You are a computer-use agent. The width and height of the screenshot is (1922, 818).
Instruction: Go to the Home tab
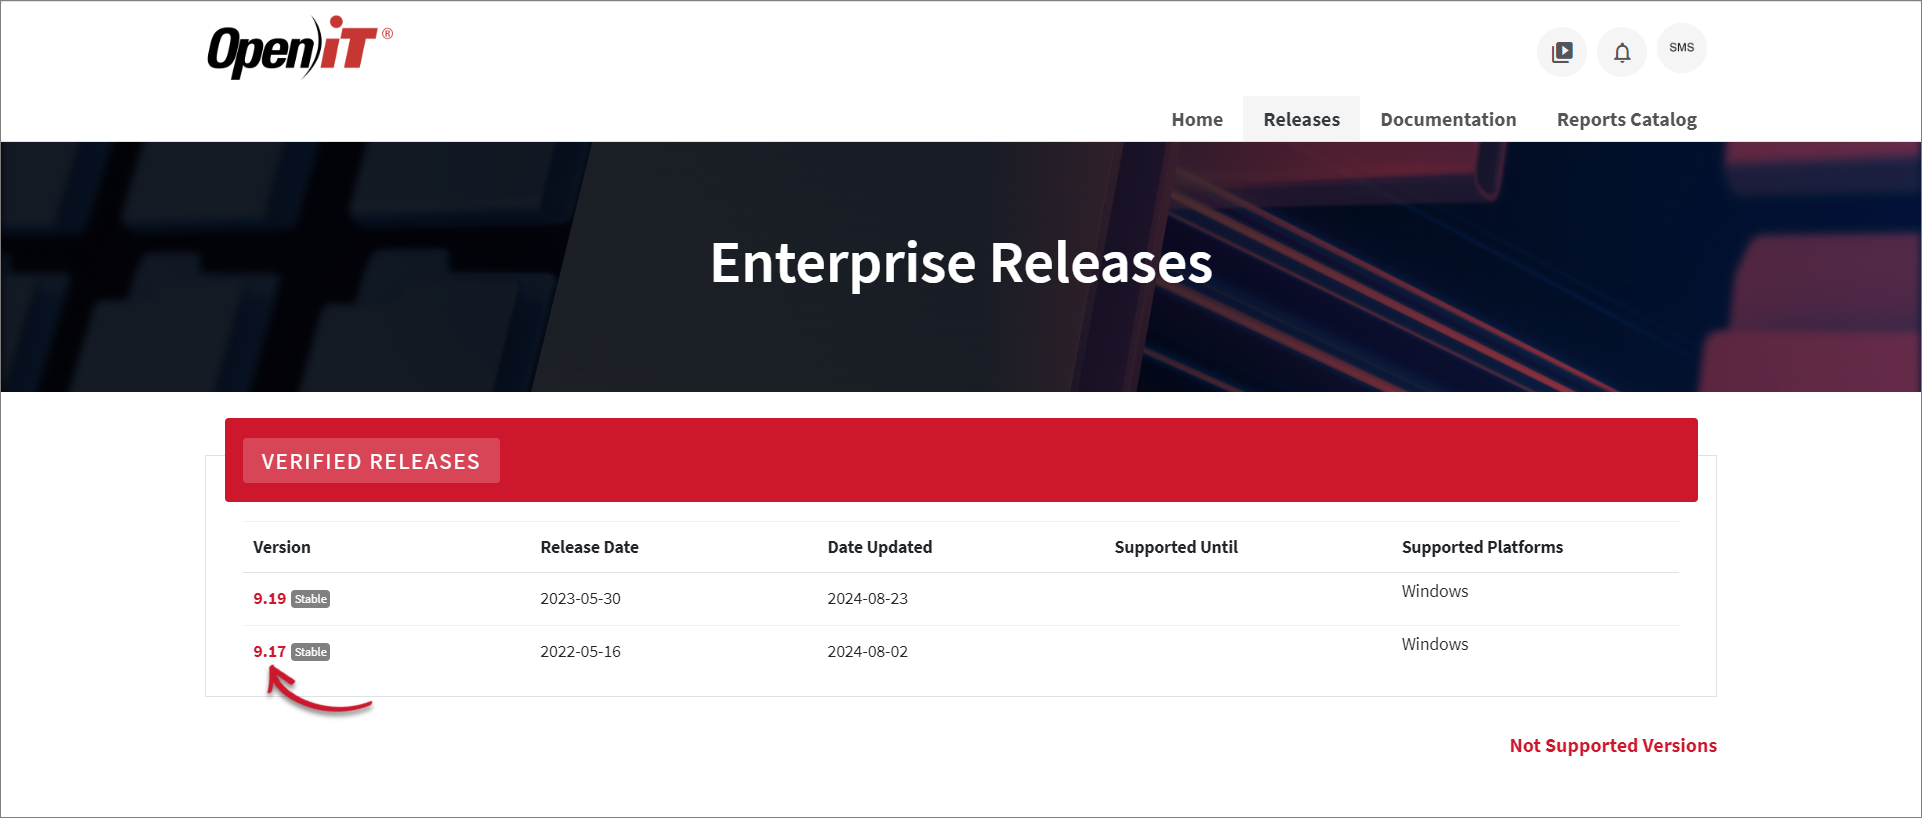click(1196, 119)
